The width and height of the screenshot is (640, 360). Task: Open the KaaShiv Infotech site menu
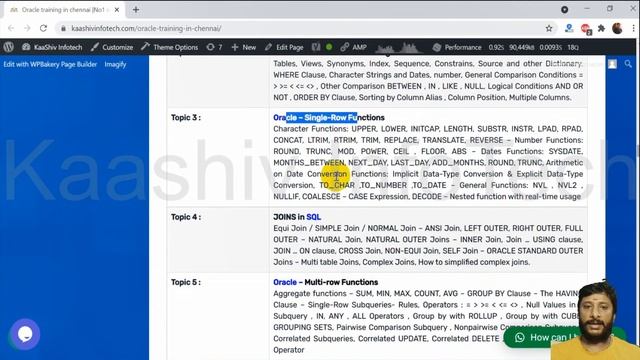[x=52, y=47]
